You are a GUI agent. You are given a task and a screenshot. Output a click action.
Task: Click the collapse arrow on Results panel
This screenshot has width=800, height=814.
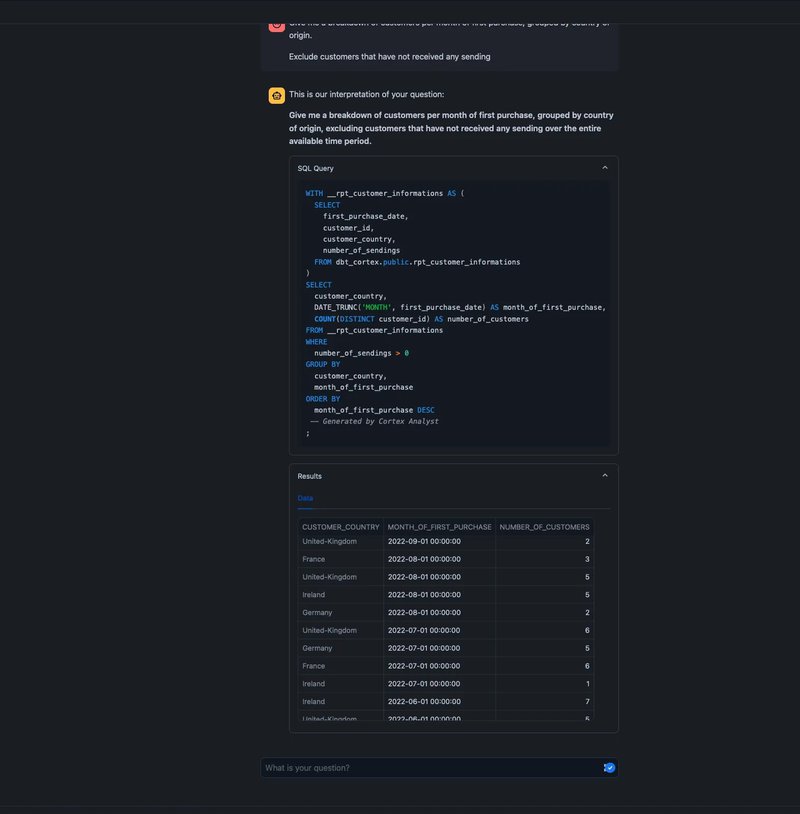tap(605, 475)
